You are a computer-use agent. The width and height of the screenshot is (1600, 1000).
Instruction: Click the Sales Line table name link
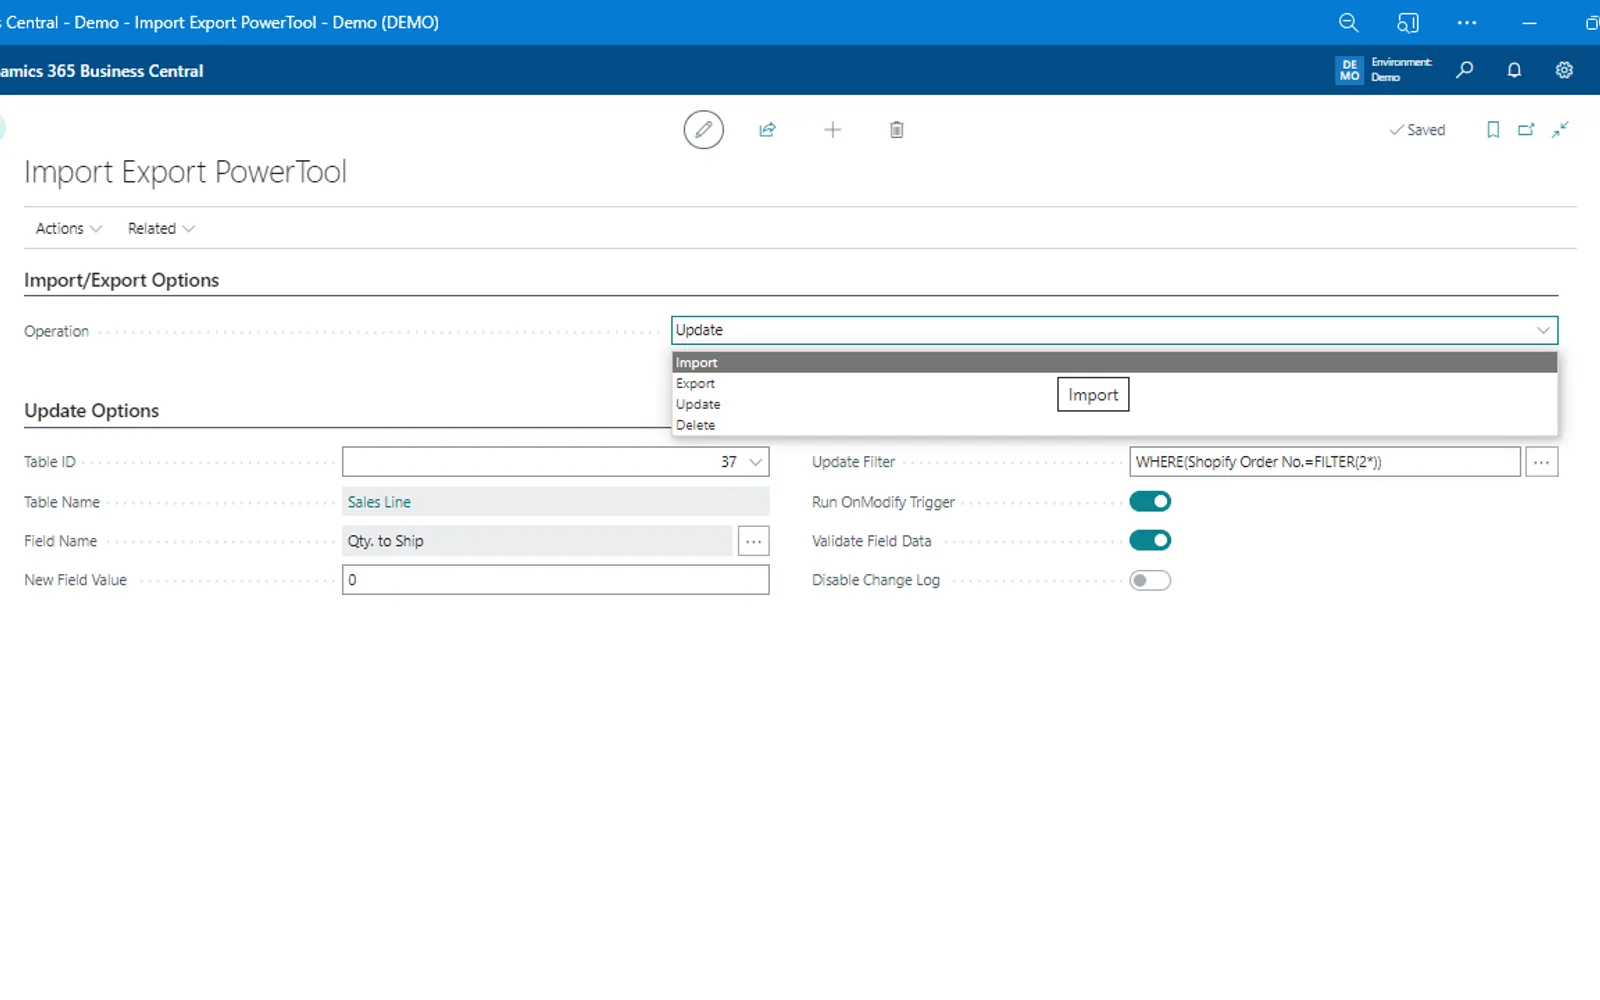379,502
